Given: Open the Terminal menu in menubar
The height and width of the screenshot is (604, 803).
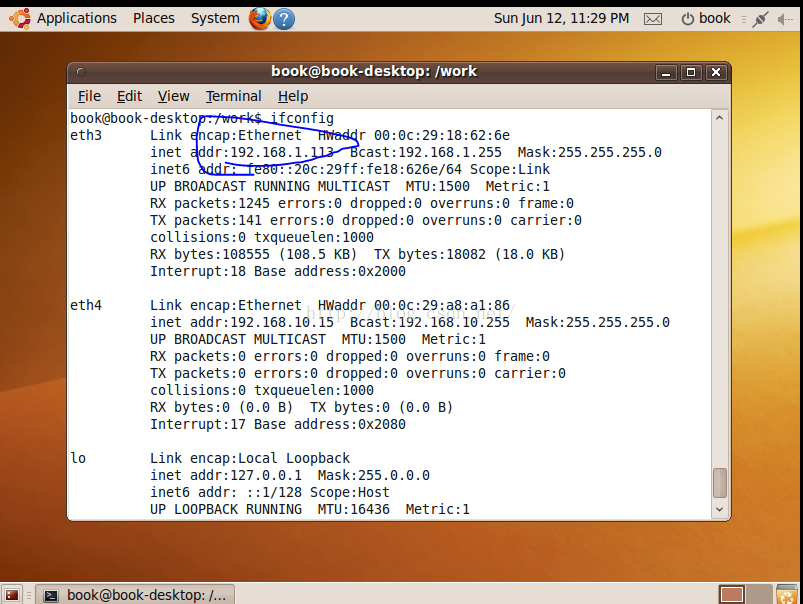Looking at the screenshot, I should (234, 96).
